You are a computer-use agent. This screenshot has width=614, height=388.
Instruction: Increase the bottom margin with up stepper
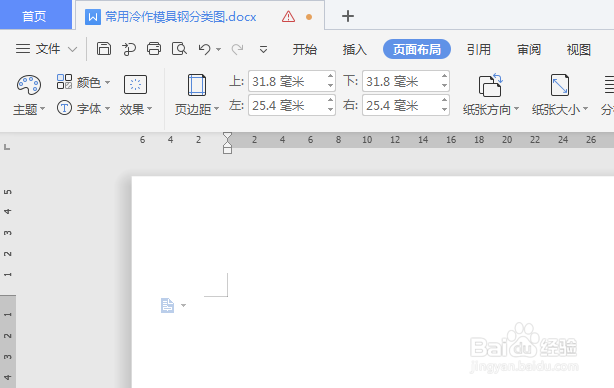[x=444, y=76]
